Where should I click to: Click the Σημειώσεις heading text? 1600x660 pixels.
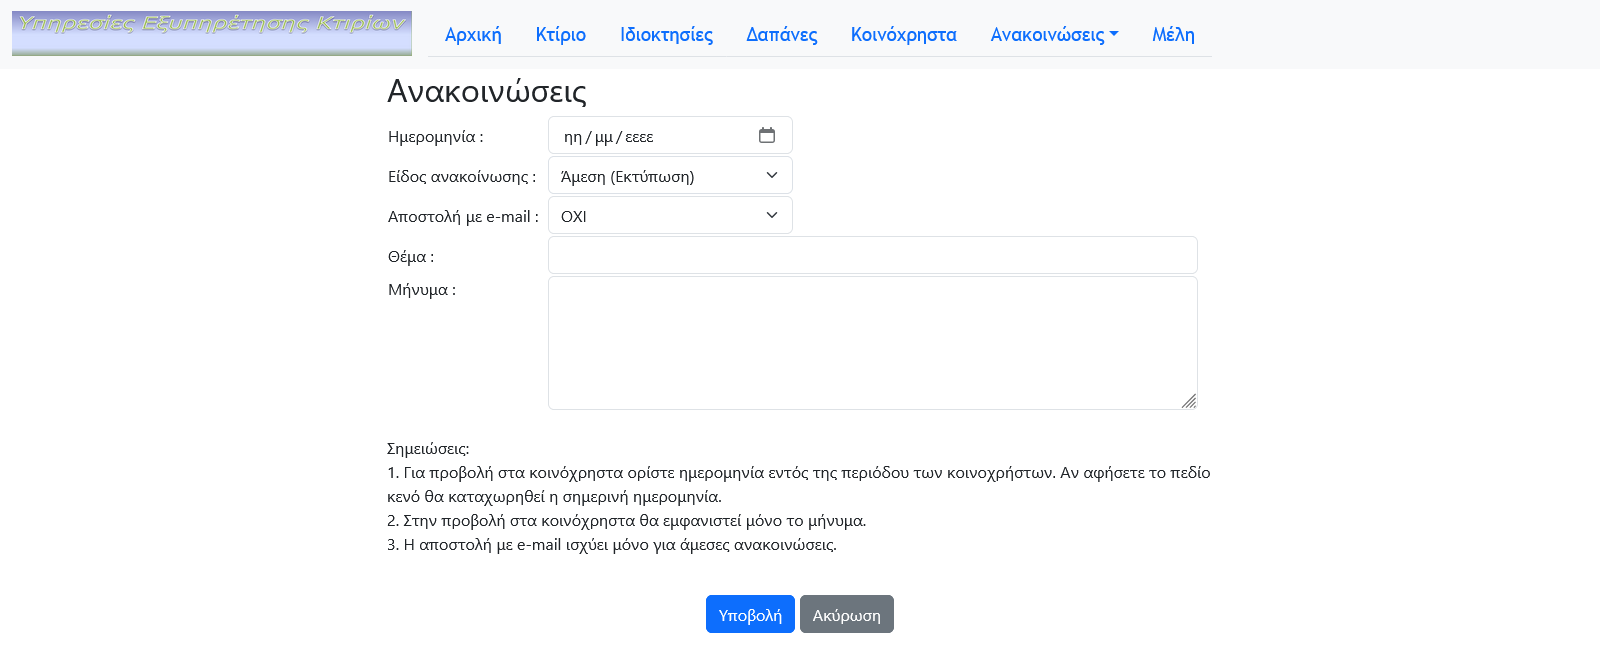pyautogui.click(x=428, y=448)
